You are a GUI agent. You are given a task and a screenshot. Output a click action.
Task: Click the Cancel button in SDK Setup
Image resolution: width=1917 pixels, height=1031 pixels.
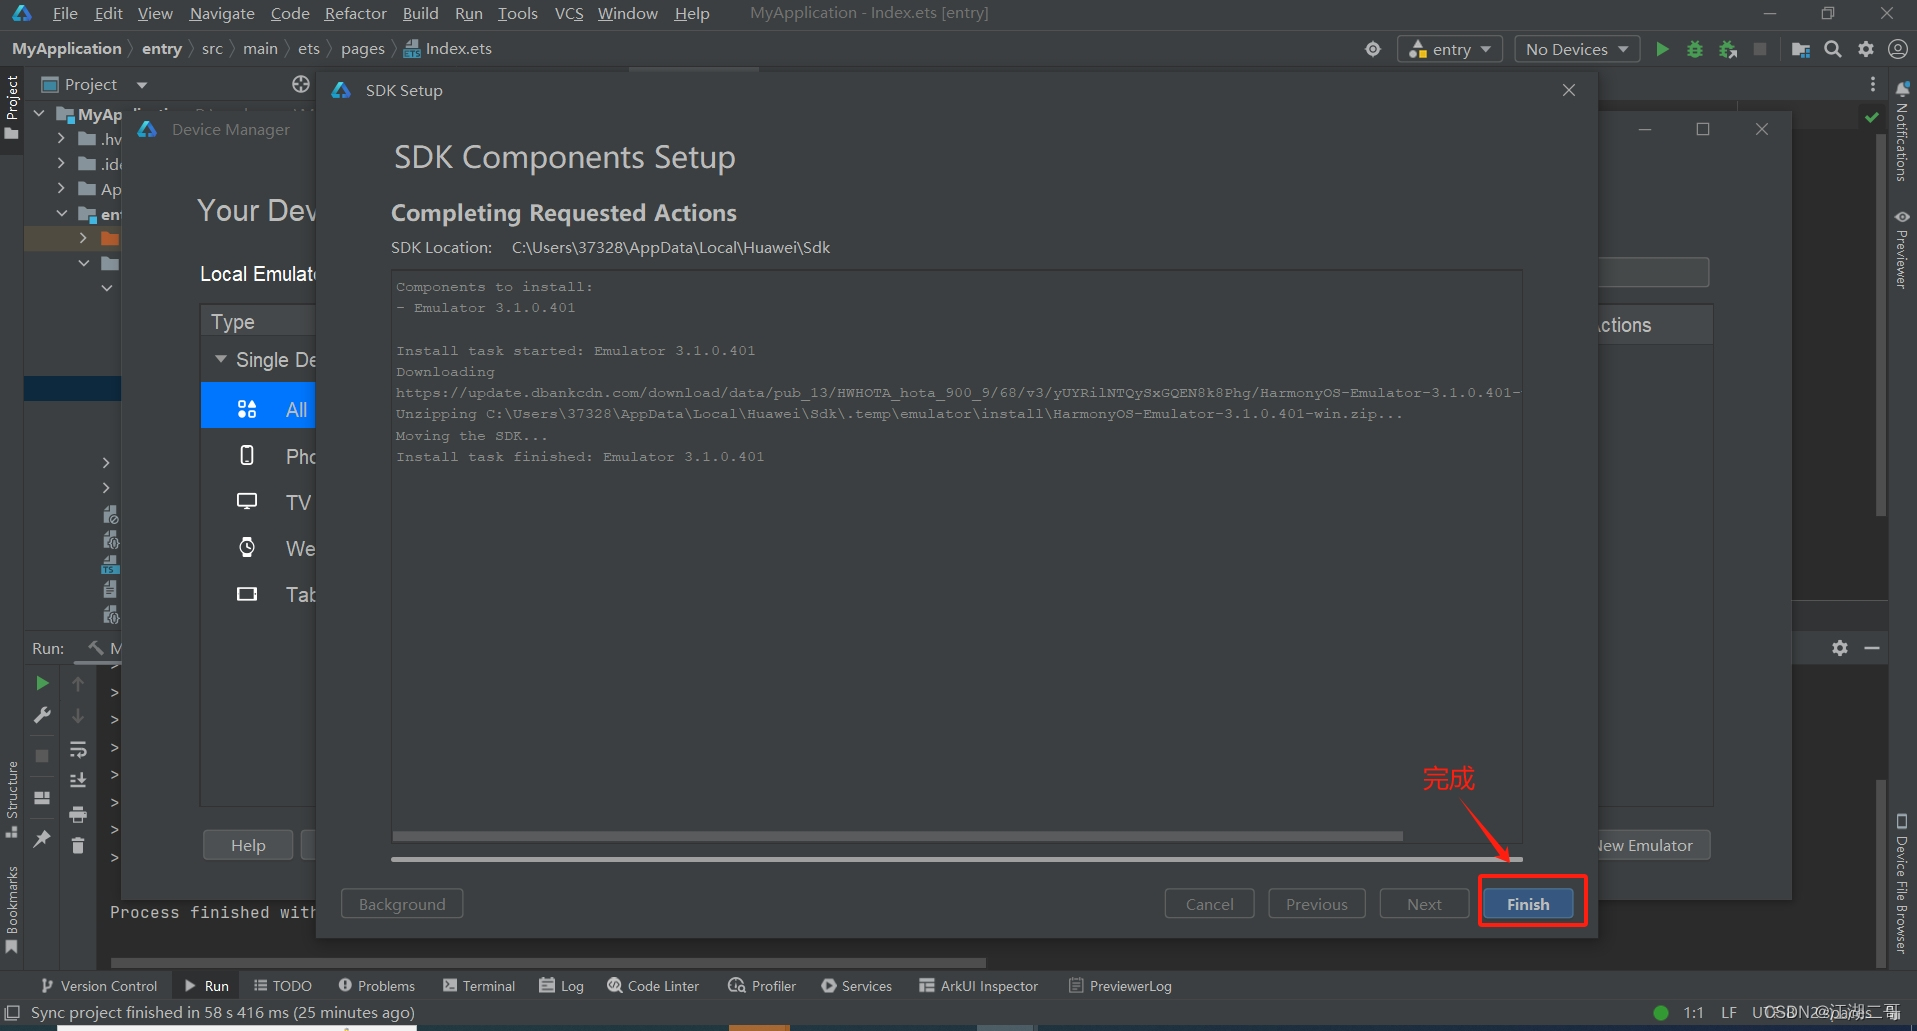pos(1209,904)
